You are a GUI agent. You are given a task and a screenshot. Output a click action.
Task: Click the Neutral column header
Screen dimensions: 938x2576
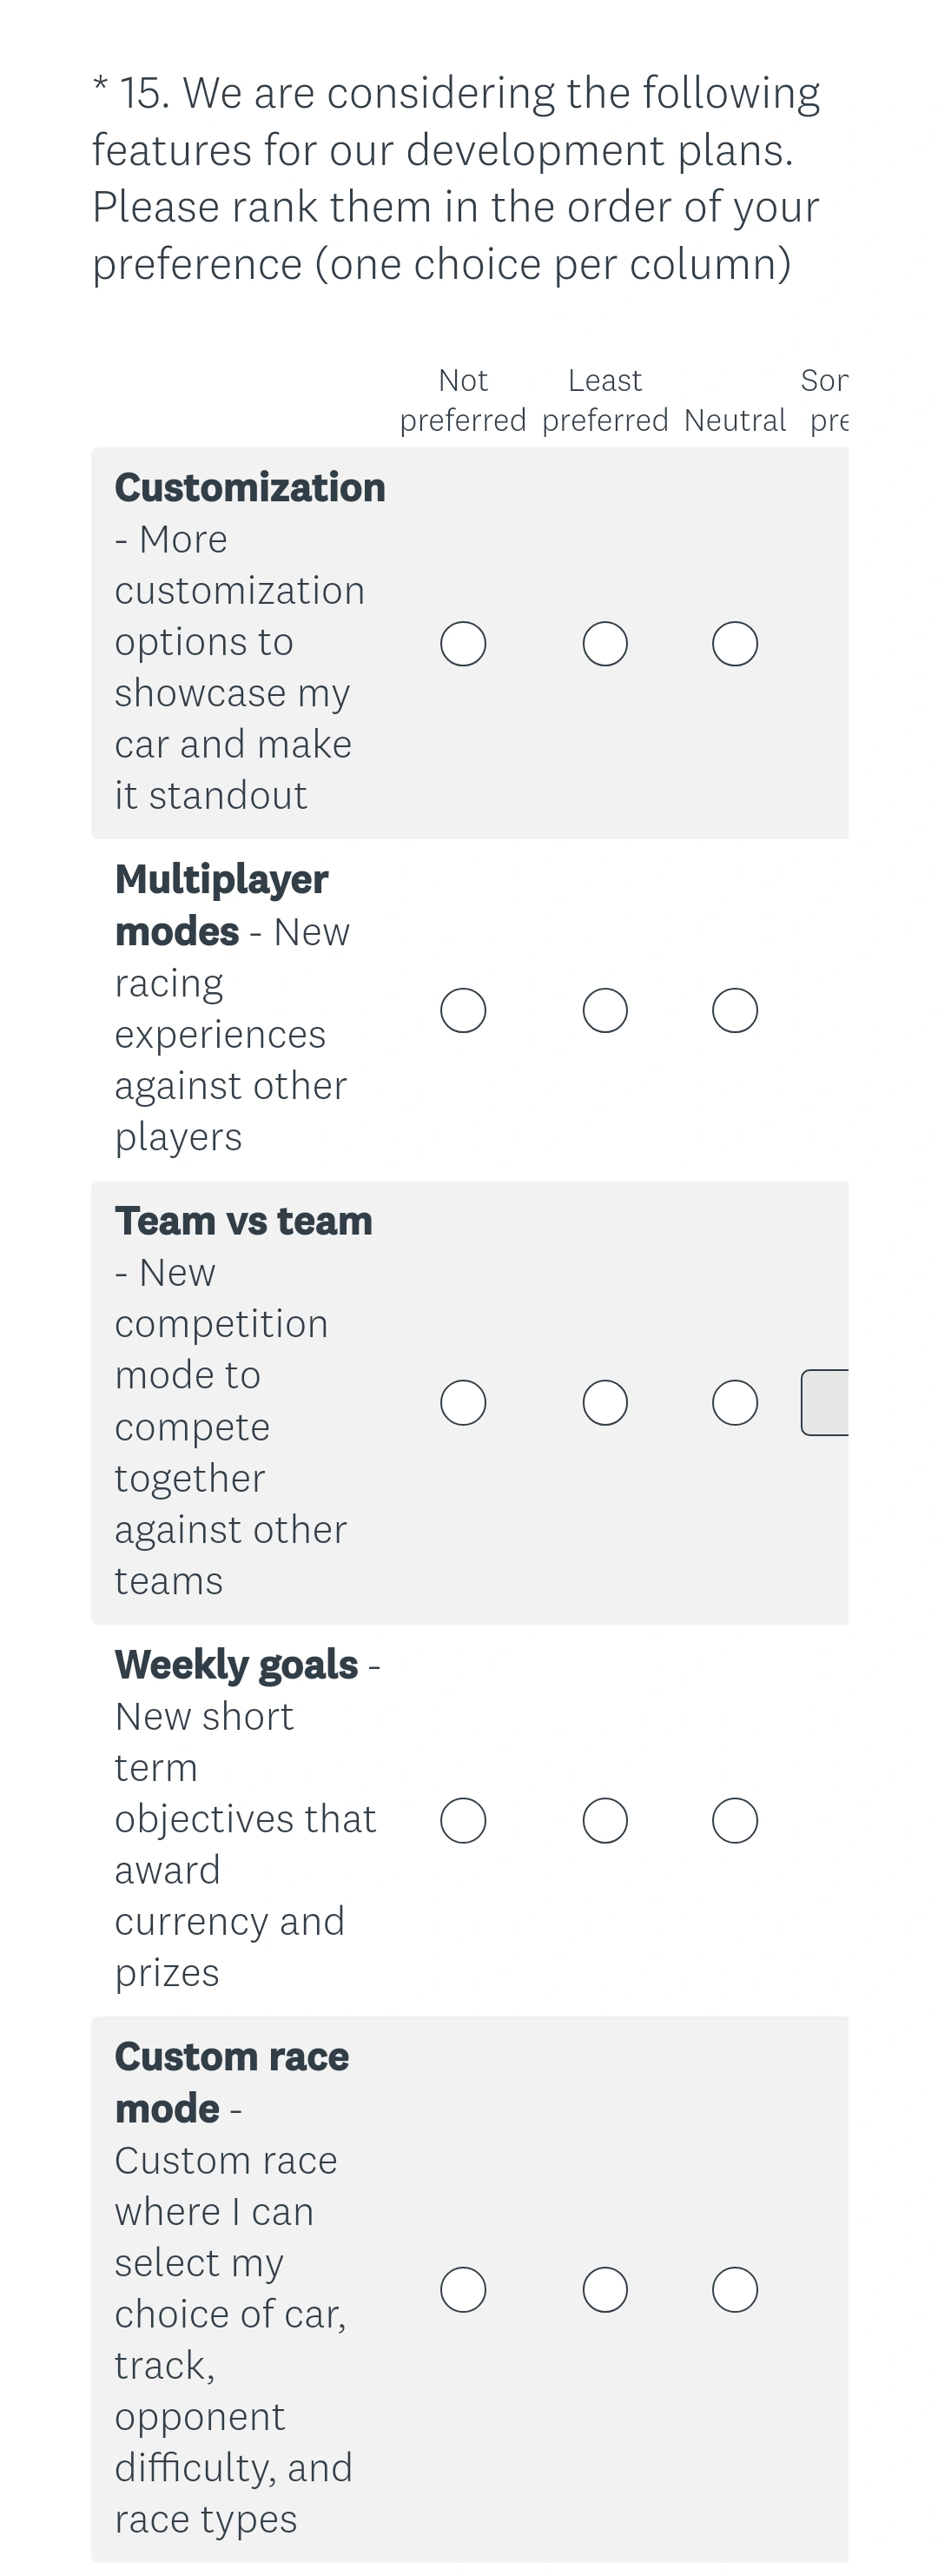coord(735,420)
